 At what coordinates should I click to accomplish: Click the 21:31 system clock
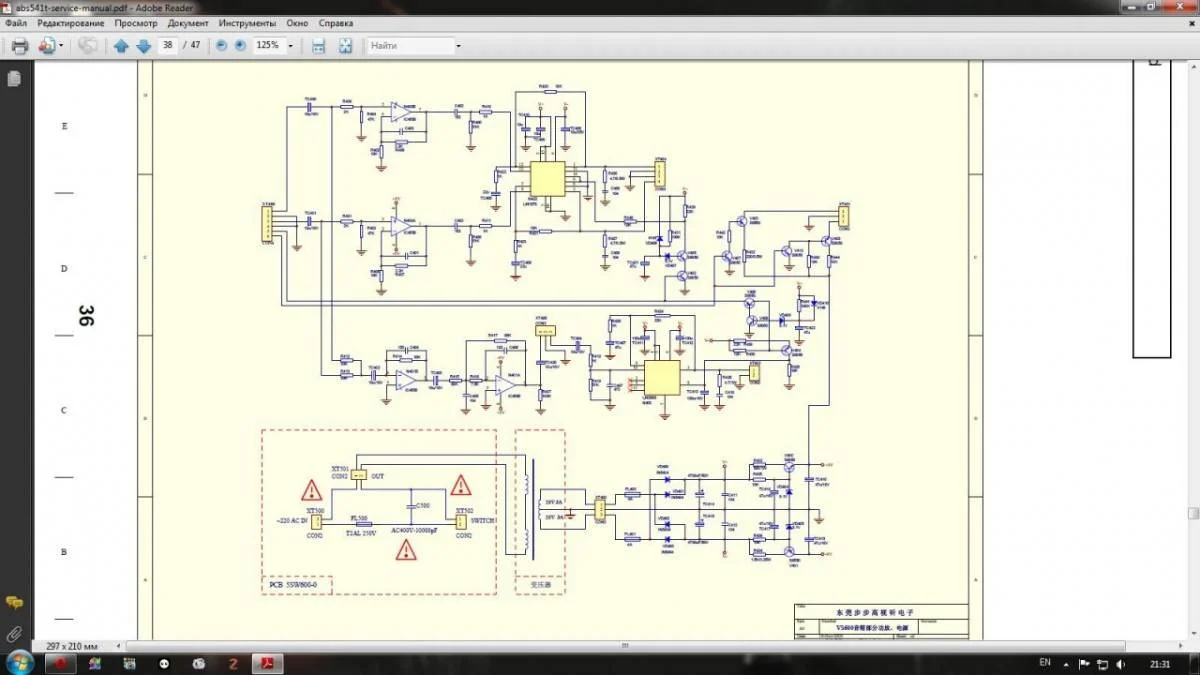[x=1161, y=663]
